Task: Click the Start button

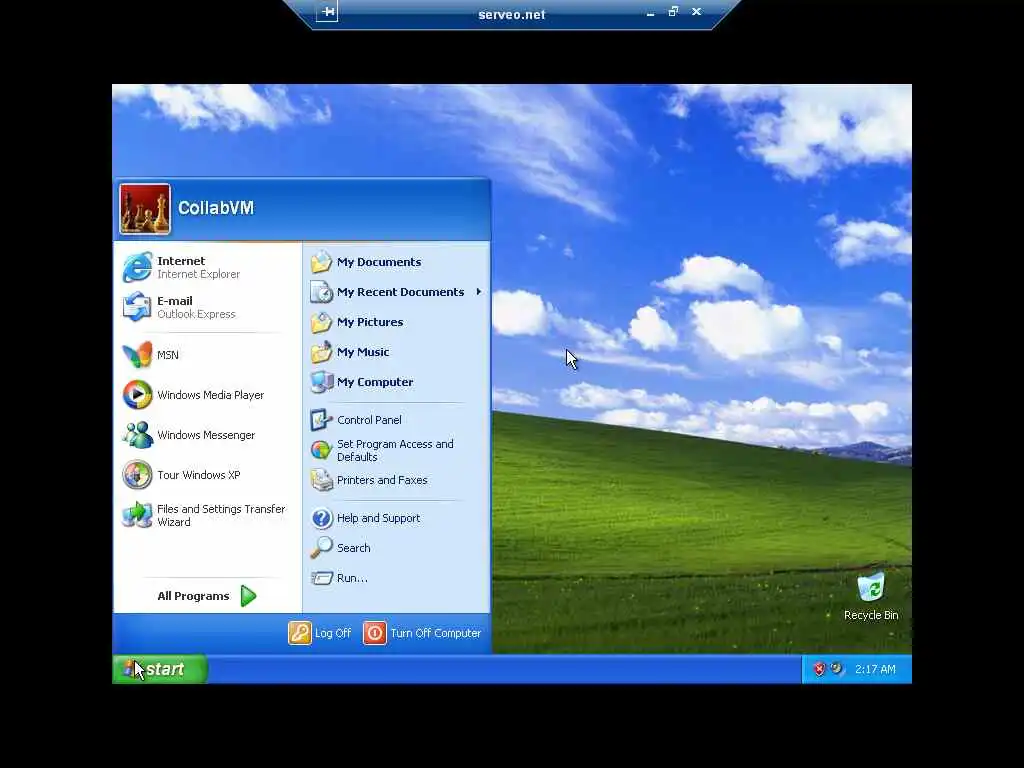Action: click(159, 669)
